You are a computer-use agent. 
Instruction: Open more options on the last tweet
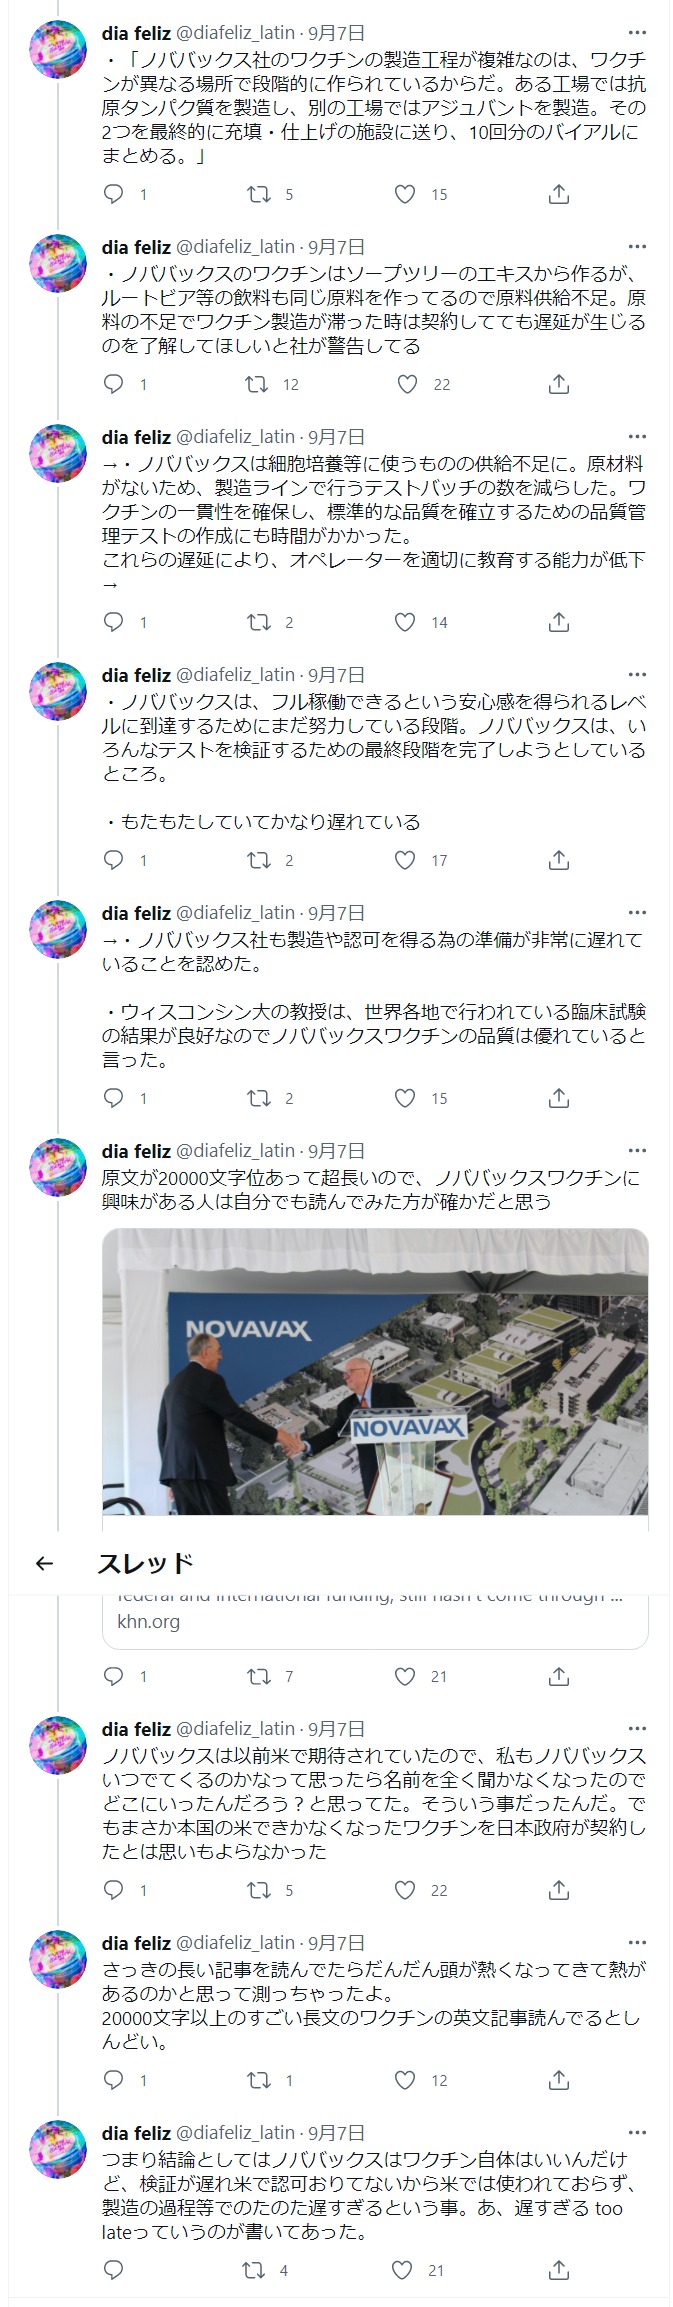pos(636,2133)
